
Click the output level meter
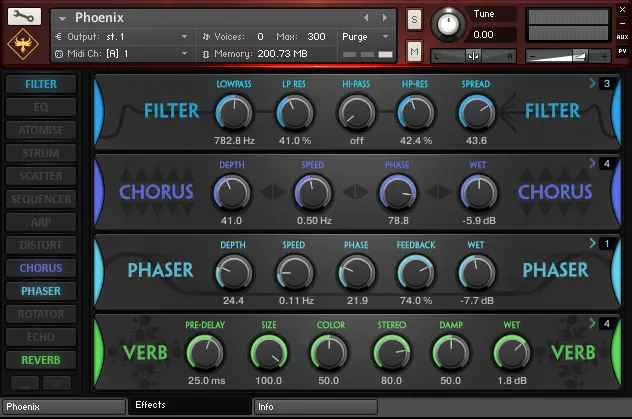pyautogui.click(x=568, y=25)
